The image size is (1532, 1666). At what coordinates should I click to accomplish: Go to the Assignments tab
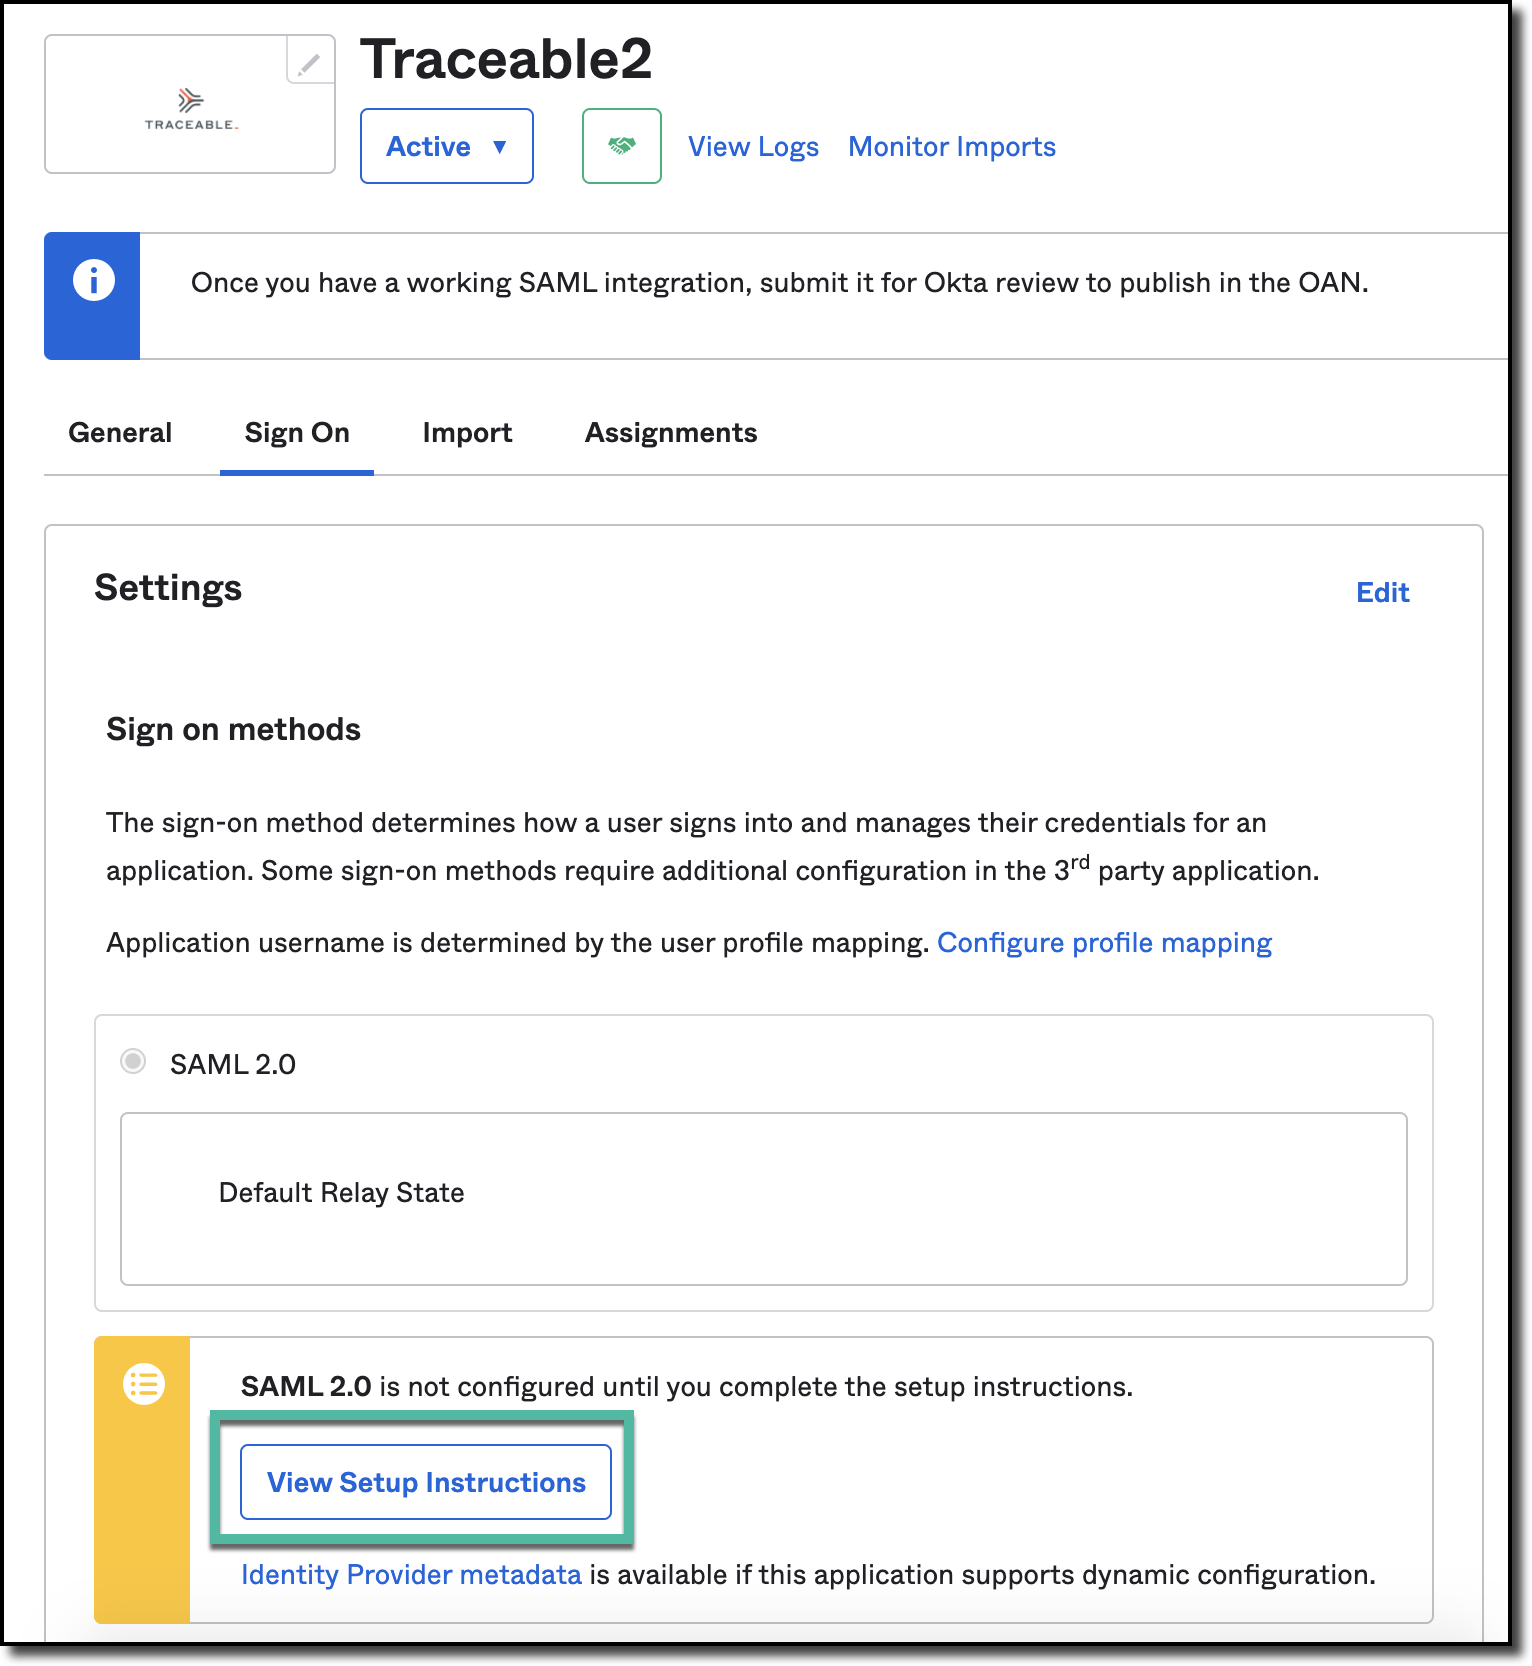671,433
